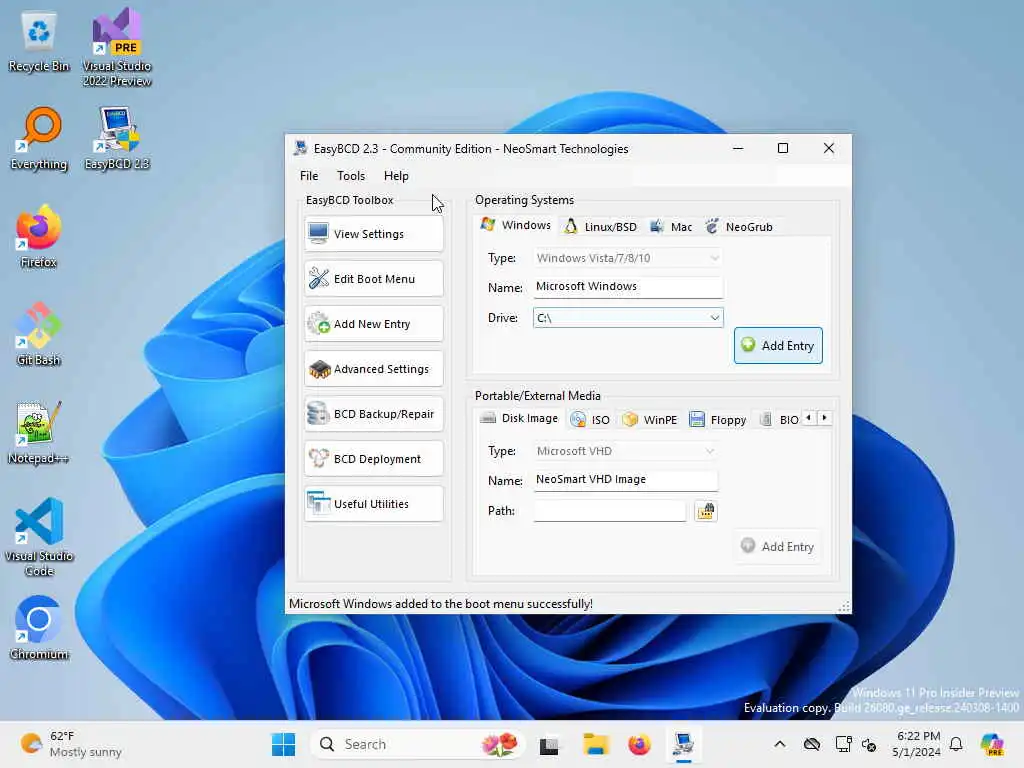The image size is (1024, 768).
Task: Browse for disk image path icon
Action: 705,511
